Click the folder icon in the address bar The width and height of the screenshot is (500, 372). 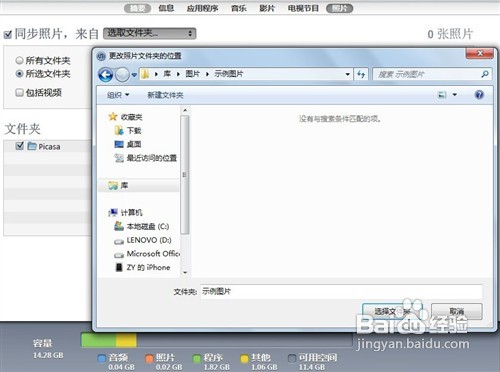(x=145, y=74)
